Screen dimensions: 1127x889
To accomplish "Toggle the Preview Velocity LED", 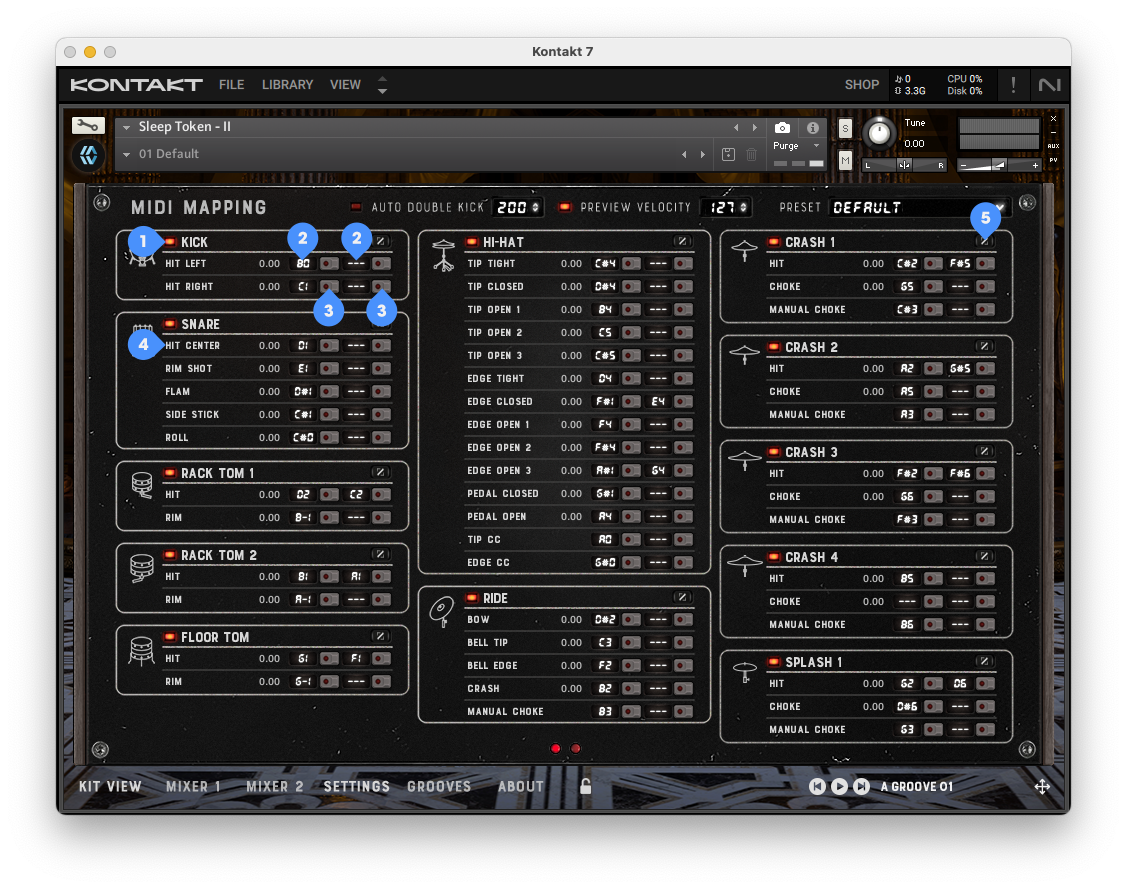I will (x=565, y=207).
